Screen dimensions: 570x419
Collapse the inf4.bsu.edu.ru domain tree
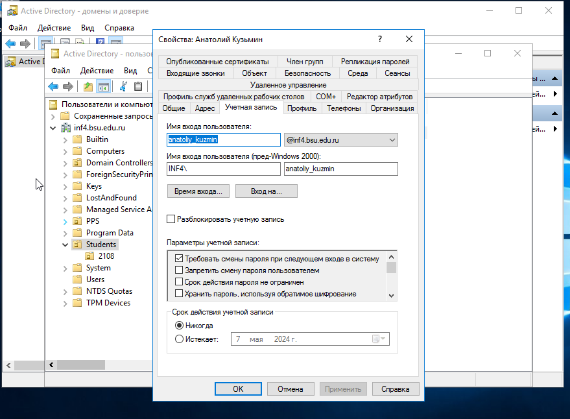[53, 128]
